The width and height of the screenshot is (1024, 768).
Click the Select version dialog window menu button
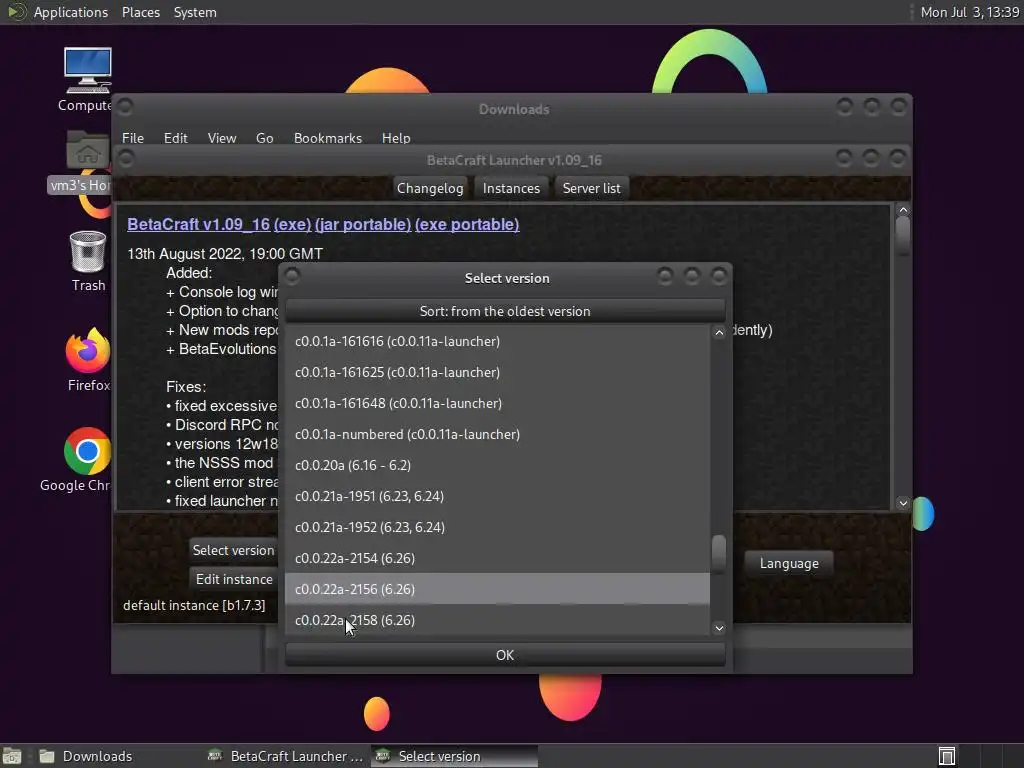click(x=293, y=276)
